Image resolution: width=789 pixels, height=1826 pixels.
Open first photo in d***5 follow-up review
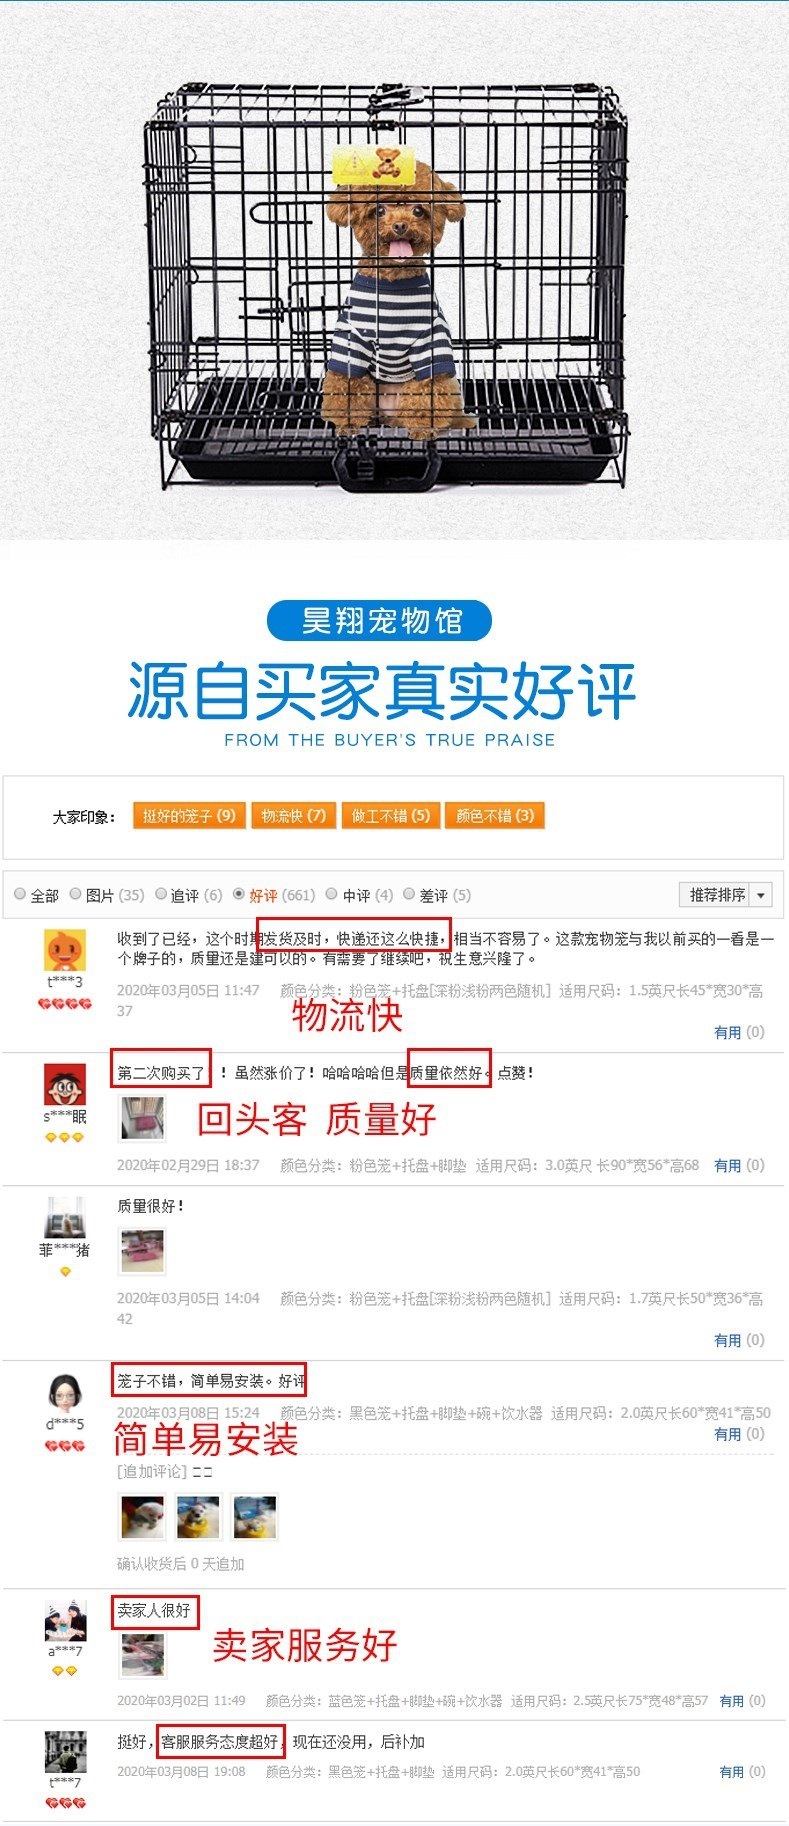click(142, 1516)
